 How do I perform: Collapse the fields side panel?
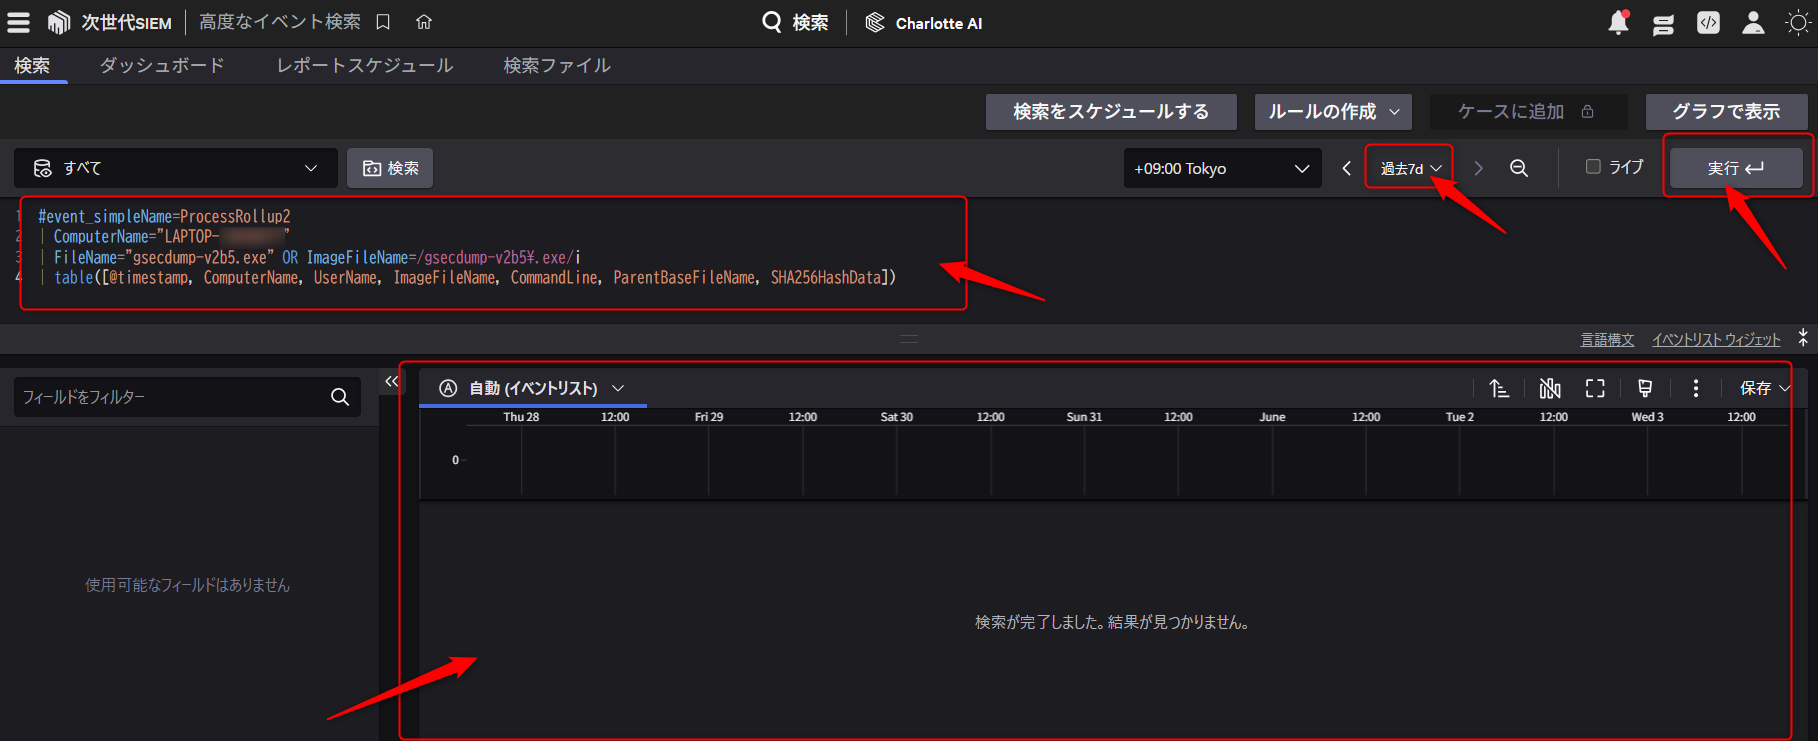(391, 381)
